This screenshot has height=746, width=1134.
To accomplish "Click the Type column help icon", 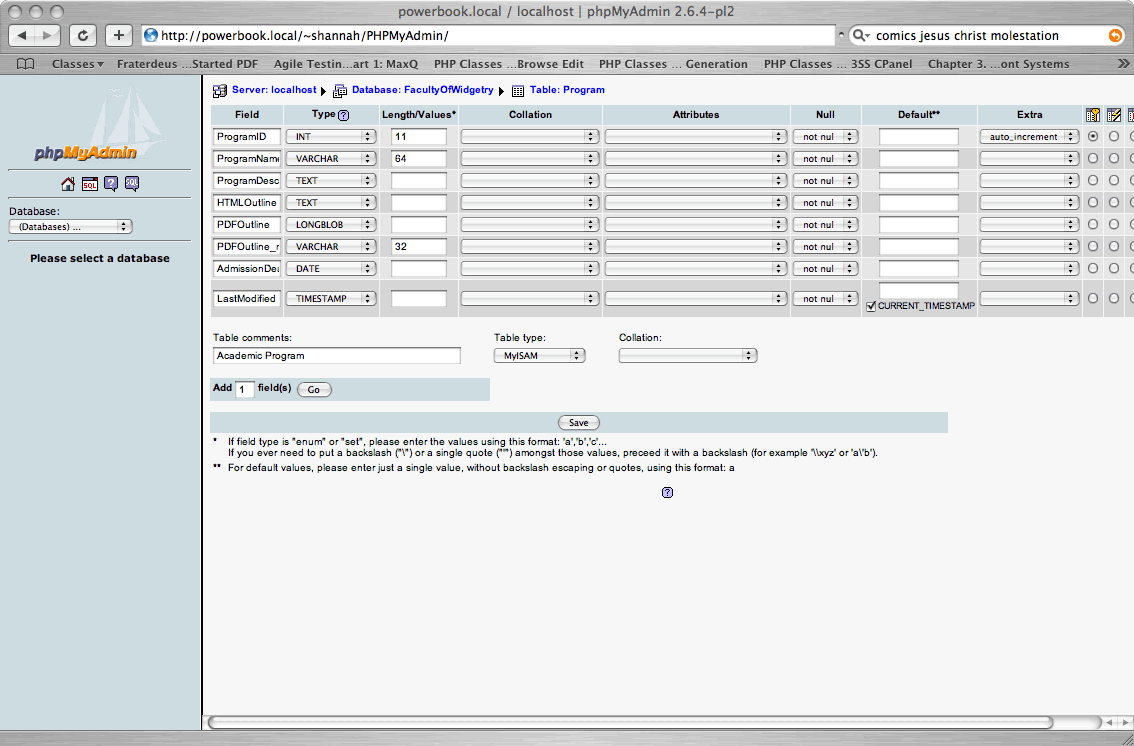I will [x=344, y=116].
